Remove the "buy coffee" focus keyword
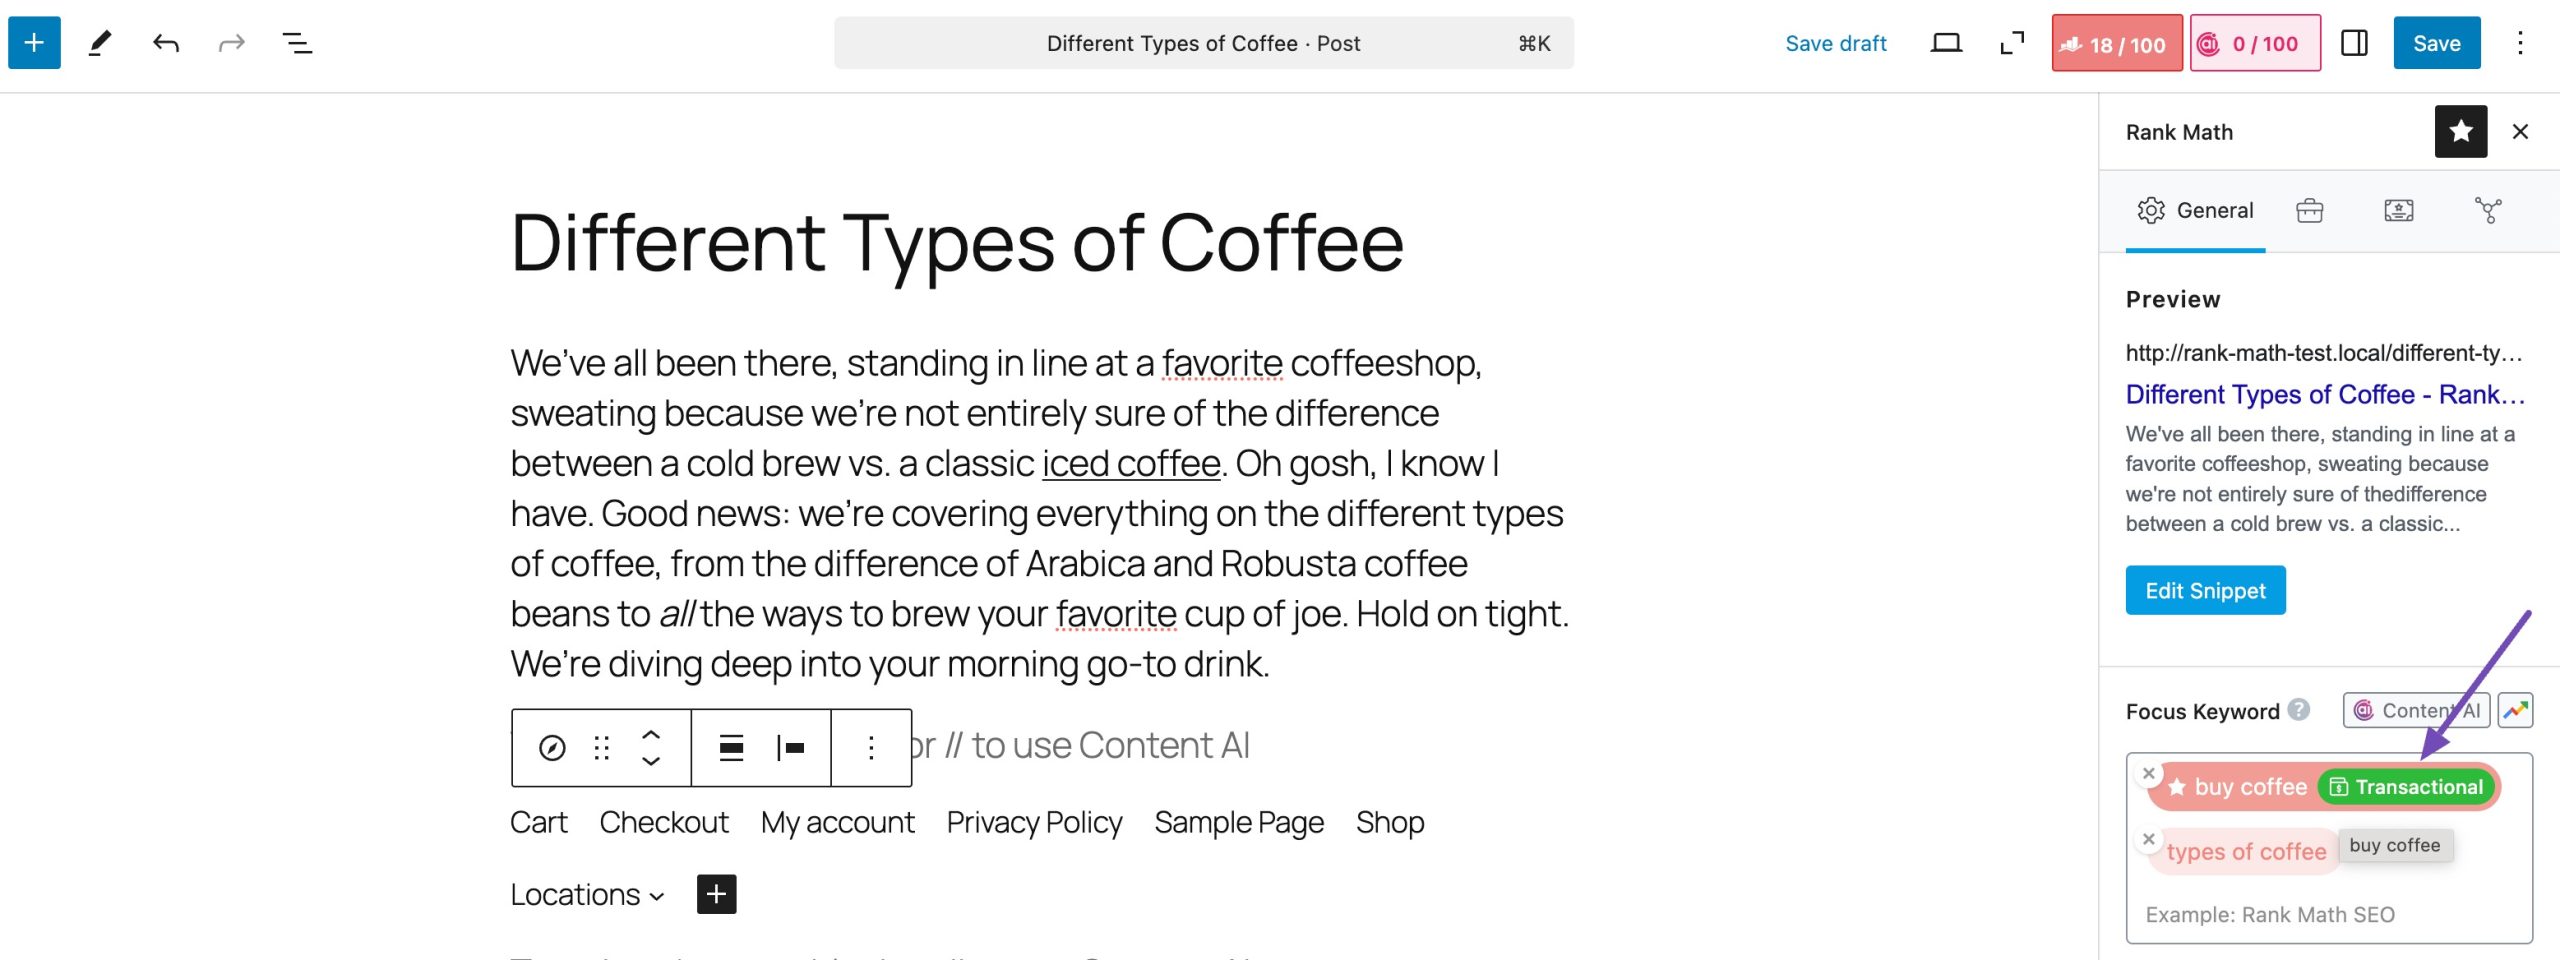 click(x=2148, y=773)
